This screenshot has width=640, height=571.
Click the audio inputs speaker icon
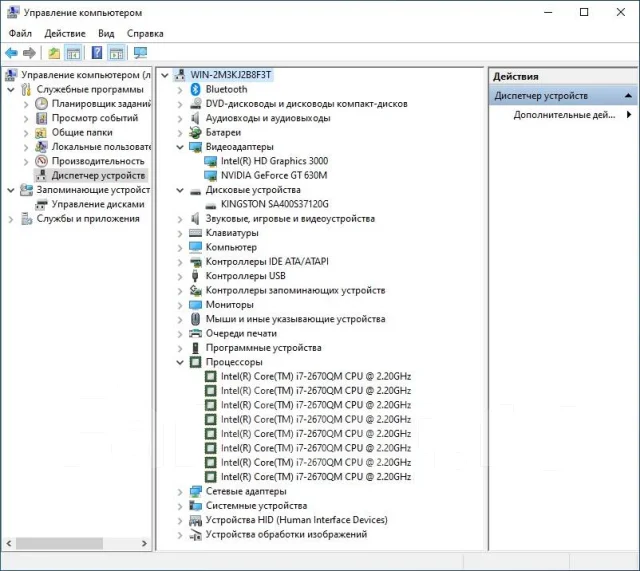tap(196, 118)
